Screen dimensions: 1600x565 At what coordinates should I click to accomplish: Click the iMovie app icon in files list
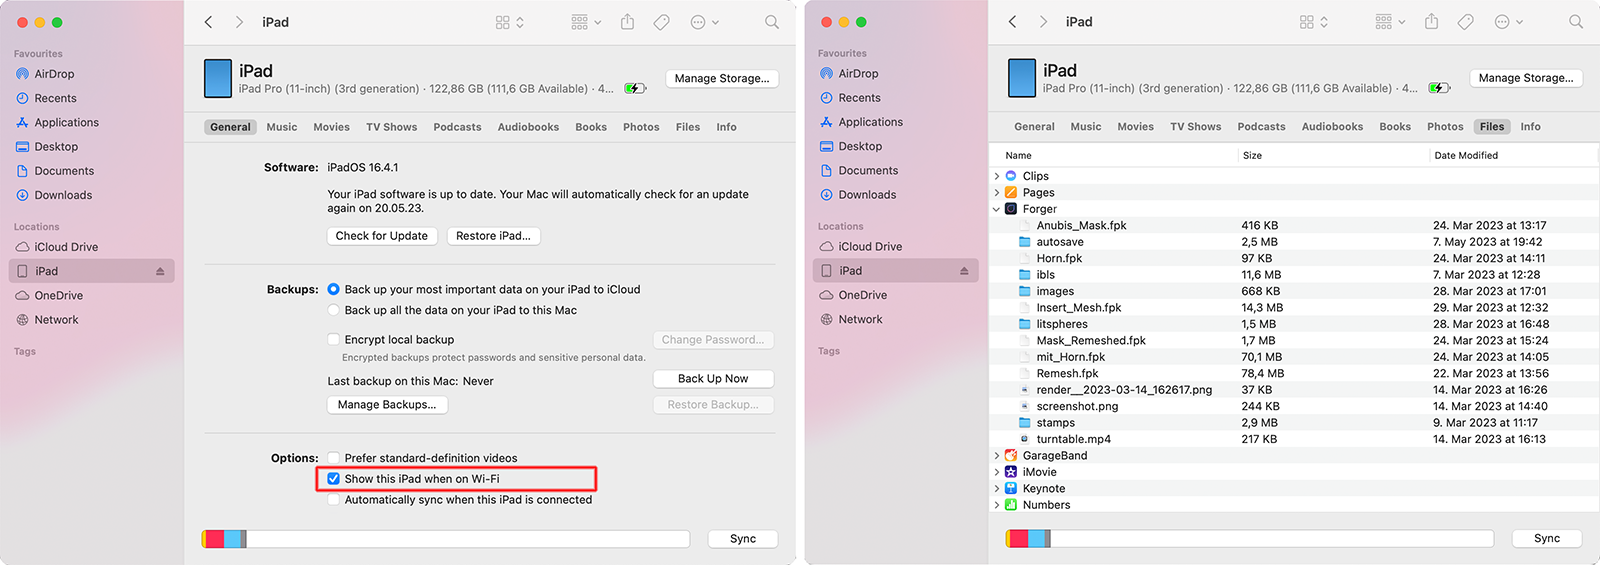1011,472
